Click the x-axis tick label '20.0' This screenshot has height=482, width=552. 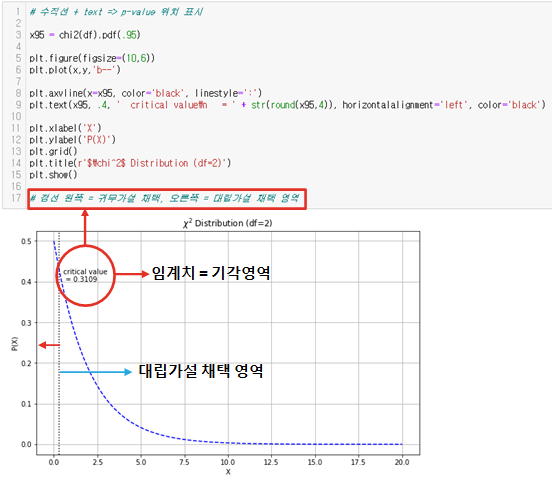(x=402, y=462)
